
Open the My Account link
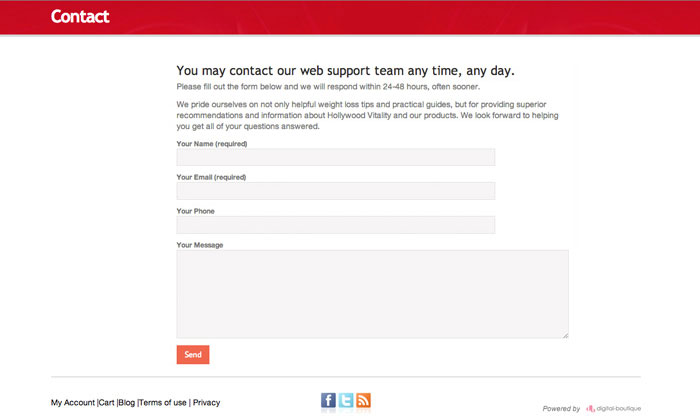[x=73, y=403]
